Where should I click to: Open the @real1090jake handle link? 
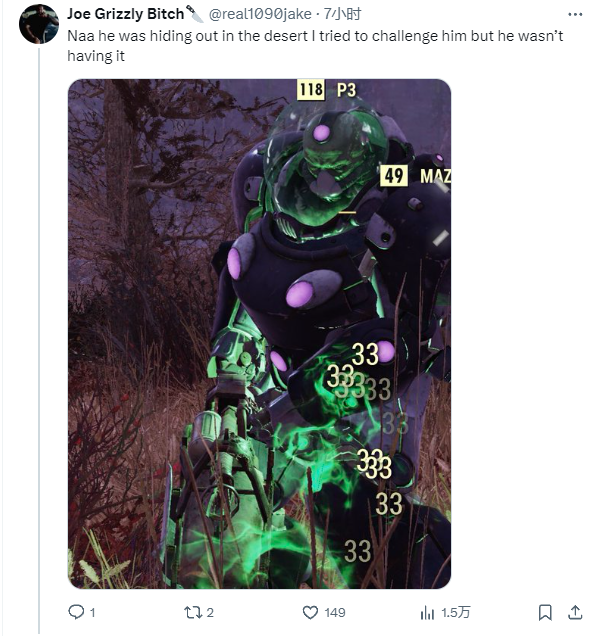click(x=259, y=14)
